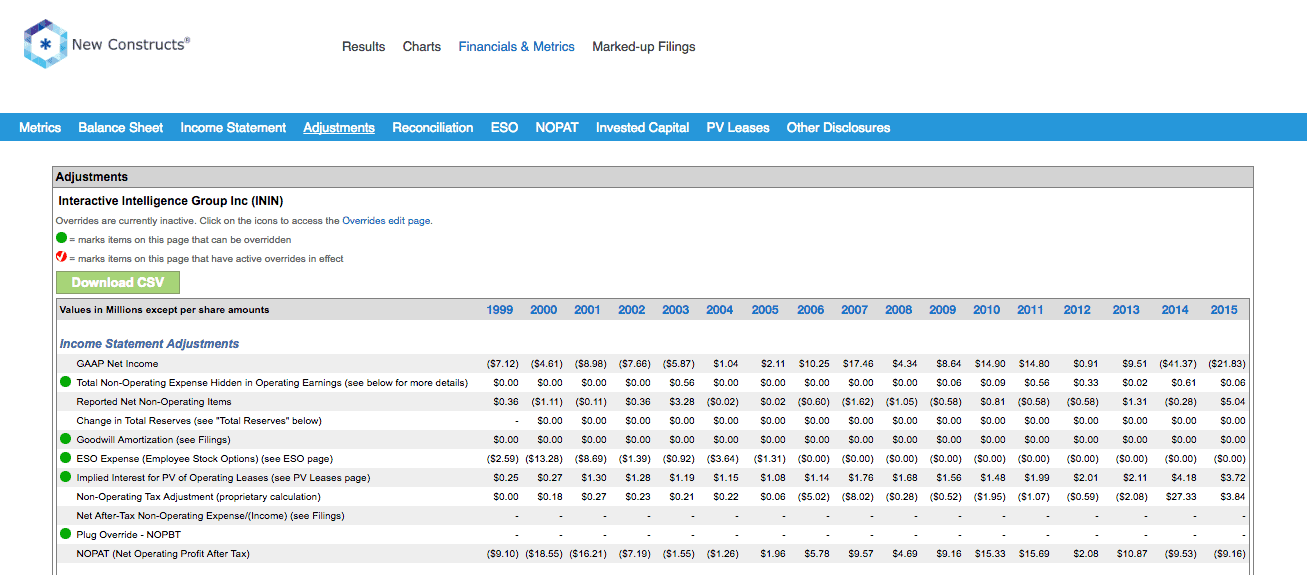1307x575 pixels.
Task: Select the Adjustments tab
Action: 339,127
